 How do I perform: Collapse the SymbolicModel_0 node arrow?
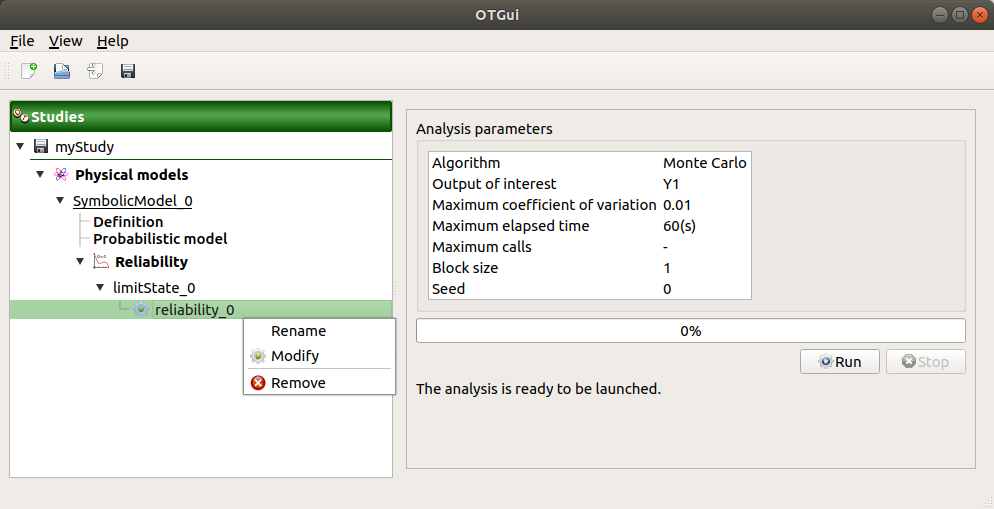(60, 201)
